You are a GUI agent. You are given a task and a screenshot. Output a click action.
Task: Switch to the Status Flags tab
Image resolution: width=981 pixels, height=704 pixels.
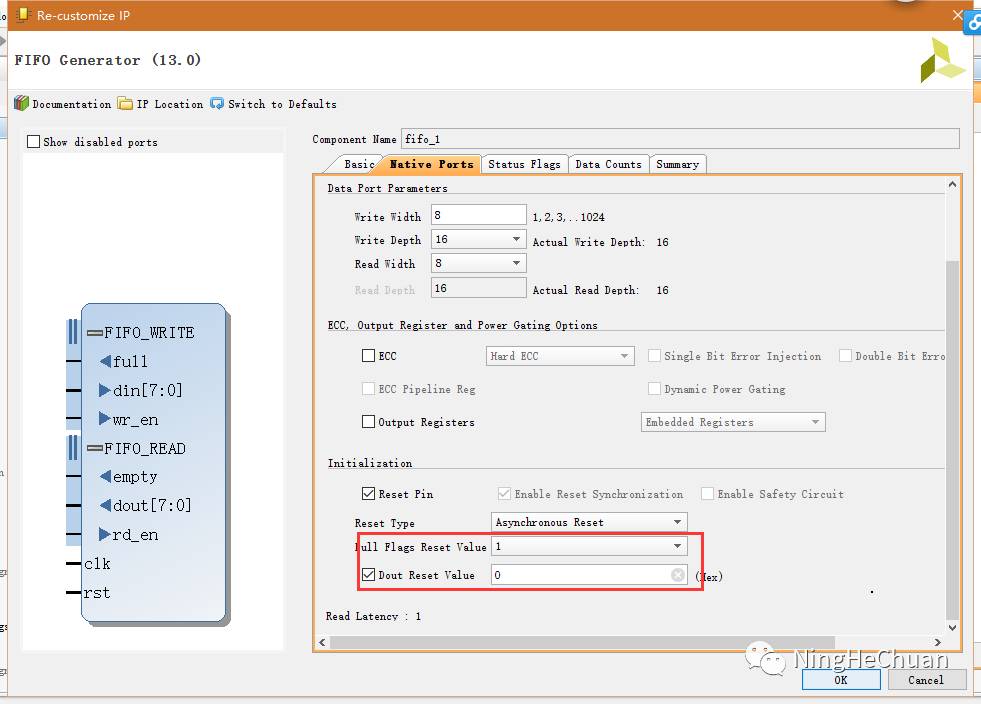pos(524,164)
